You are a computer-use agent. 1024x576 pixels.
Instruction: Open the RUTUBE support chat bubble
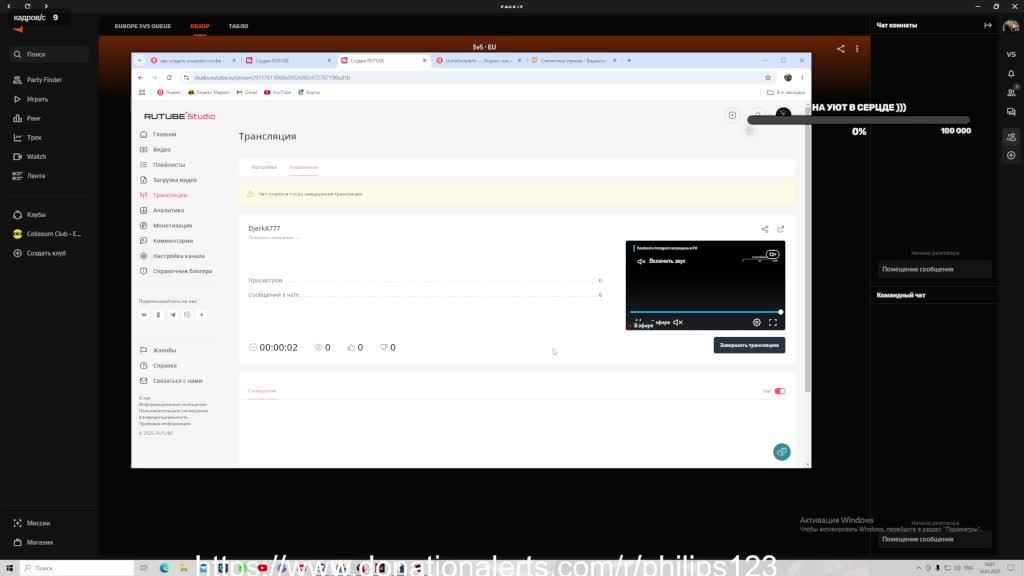coord(782,452)
